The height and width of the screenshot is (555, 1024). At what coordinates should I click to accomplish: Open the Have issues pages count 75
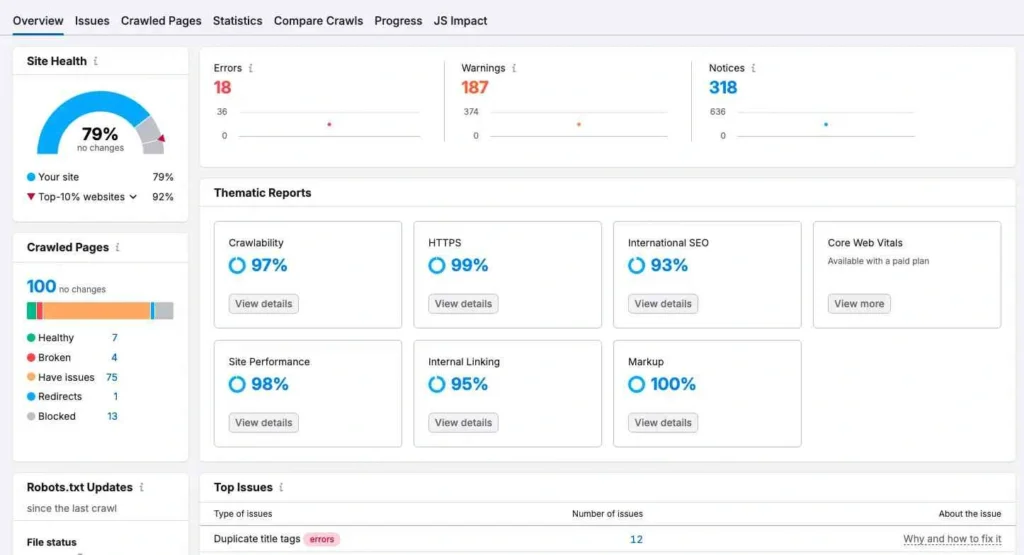112,377
